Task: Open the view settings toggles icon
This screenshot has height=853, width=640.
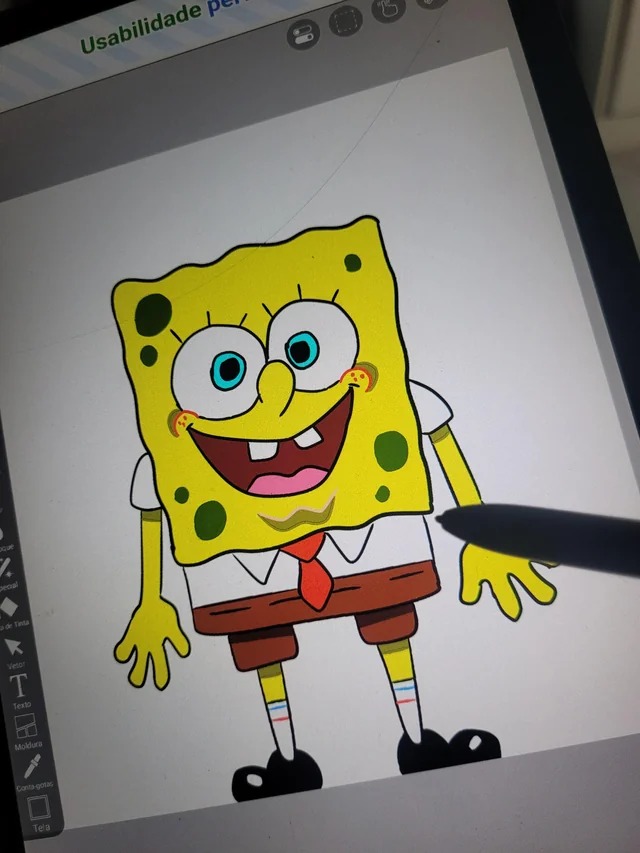Action: (303, 34)
